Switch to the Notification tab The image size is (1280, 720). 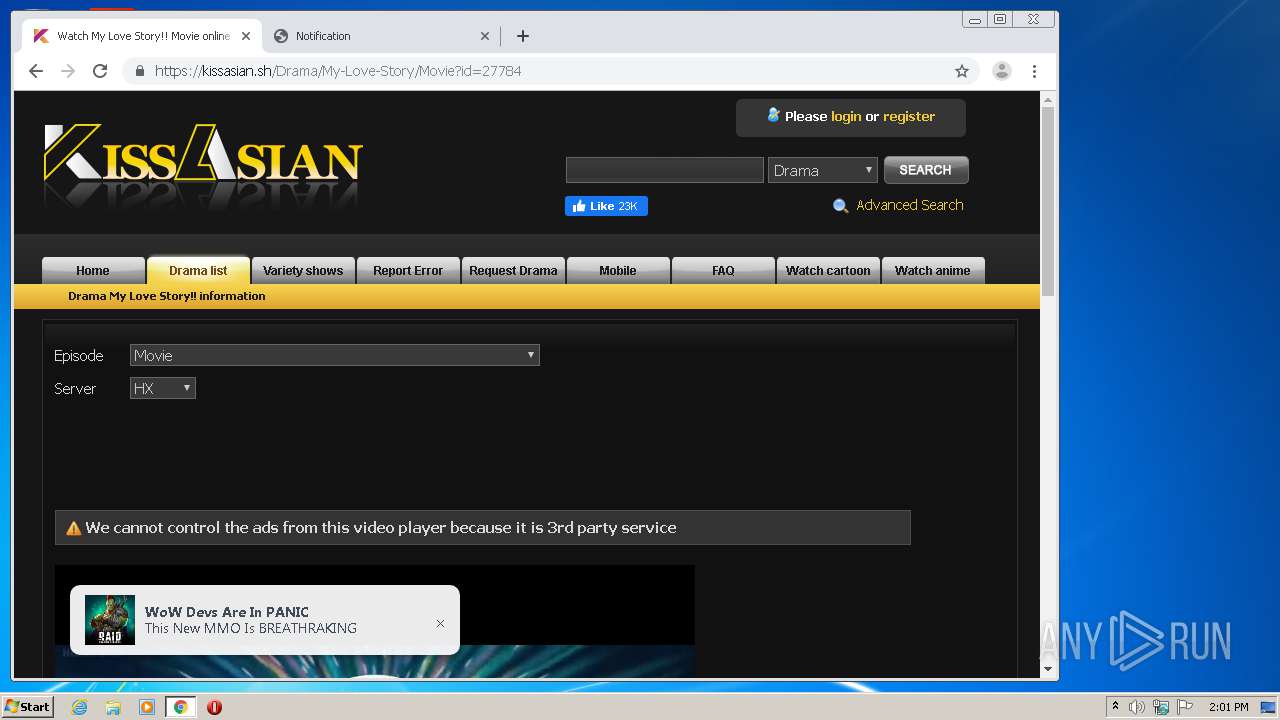pyautogui.click(x=380, y=36)
